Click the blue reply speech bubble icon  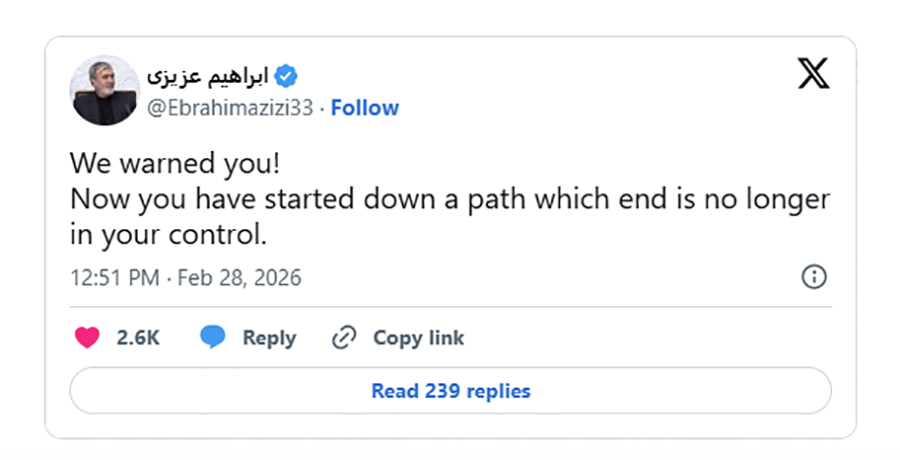click(x=213, y=337)
